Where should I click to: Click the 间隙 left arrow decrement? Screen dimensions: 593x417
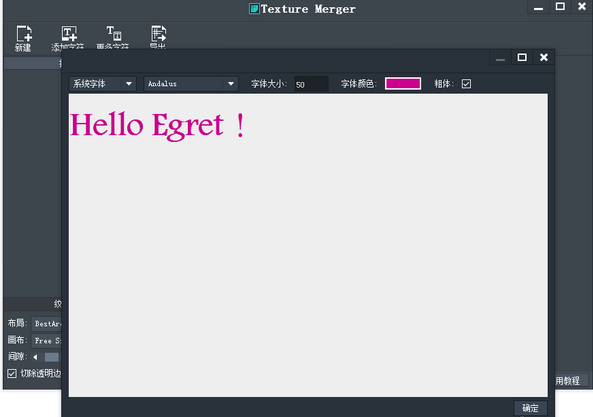pos(35,357)
